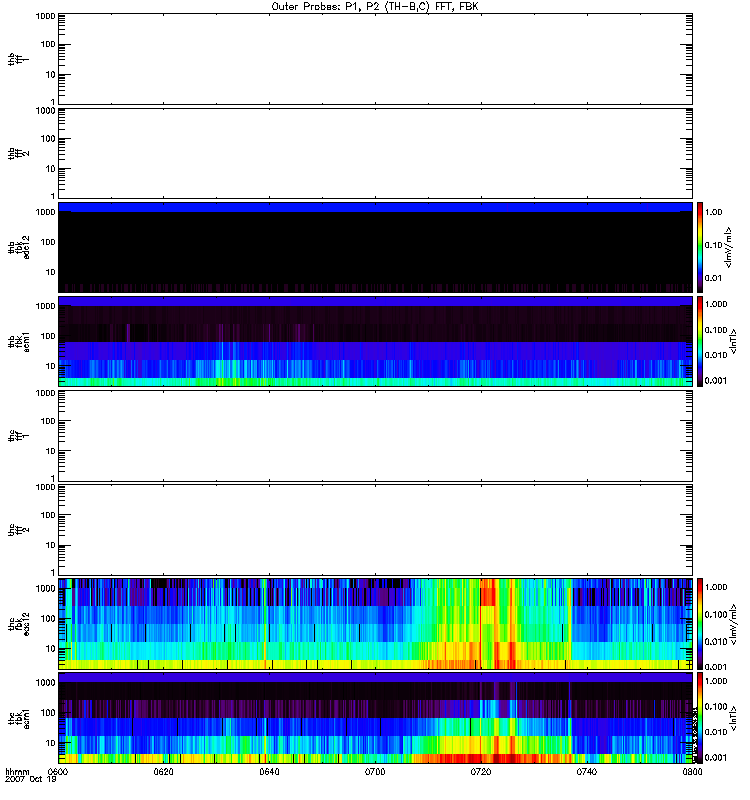This screenshot has width=750, height=800.
Task: Click the plot title 'Outer Probes: P1, P2'
Action: [x=375, y=6]
